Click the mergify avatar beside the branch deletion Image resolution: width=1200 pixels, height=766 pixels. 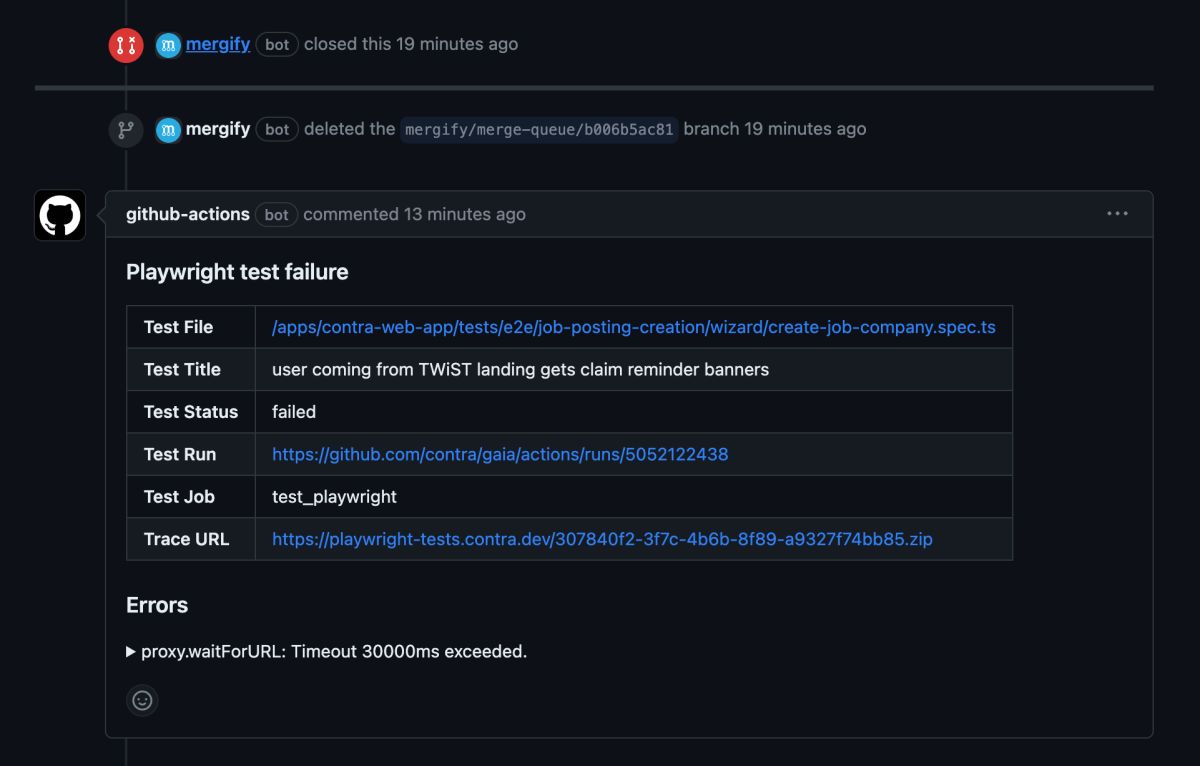click(169, 130)
